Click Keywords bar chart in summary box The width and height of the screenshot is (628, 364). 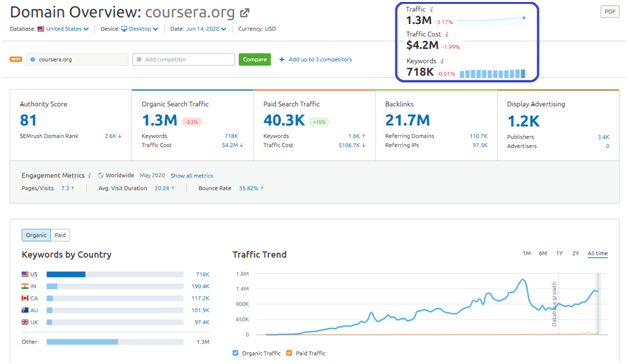492,74
